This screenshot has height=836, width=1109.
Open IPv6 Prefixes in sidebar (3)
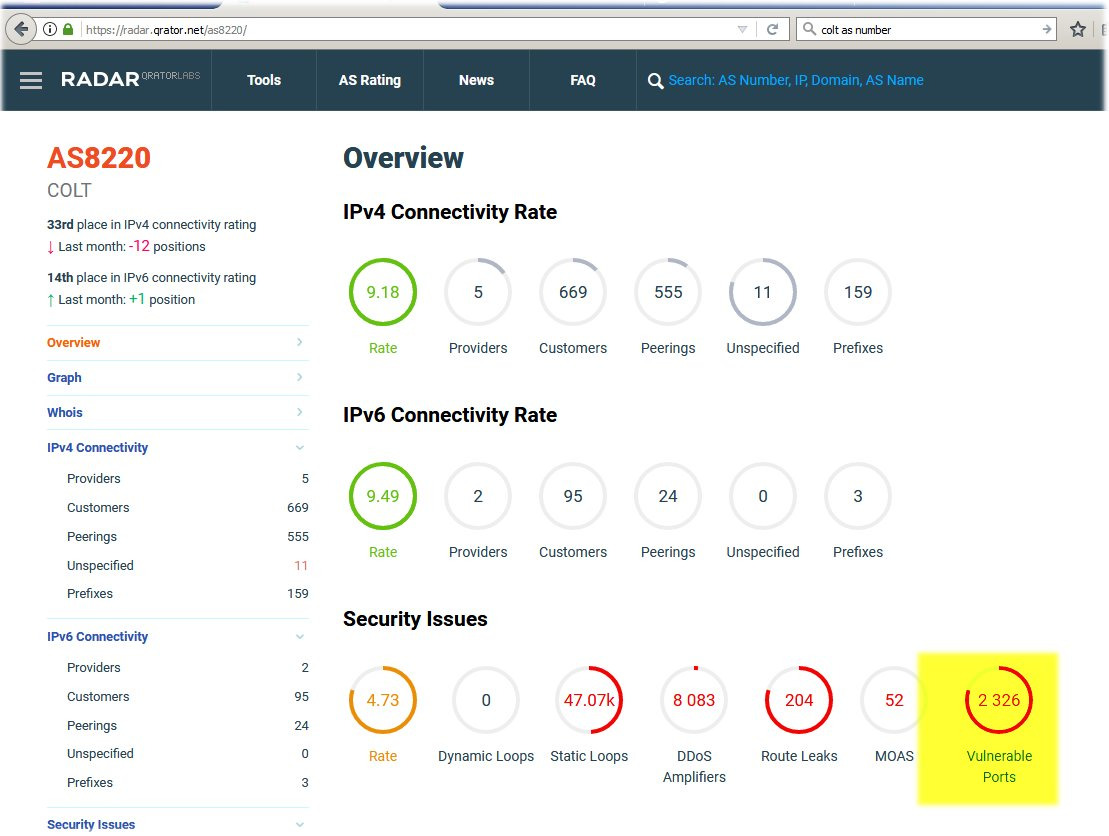click(x=187, y=783)
